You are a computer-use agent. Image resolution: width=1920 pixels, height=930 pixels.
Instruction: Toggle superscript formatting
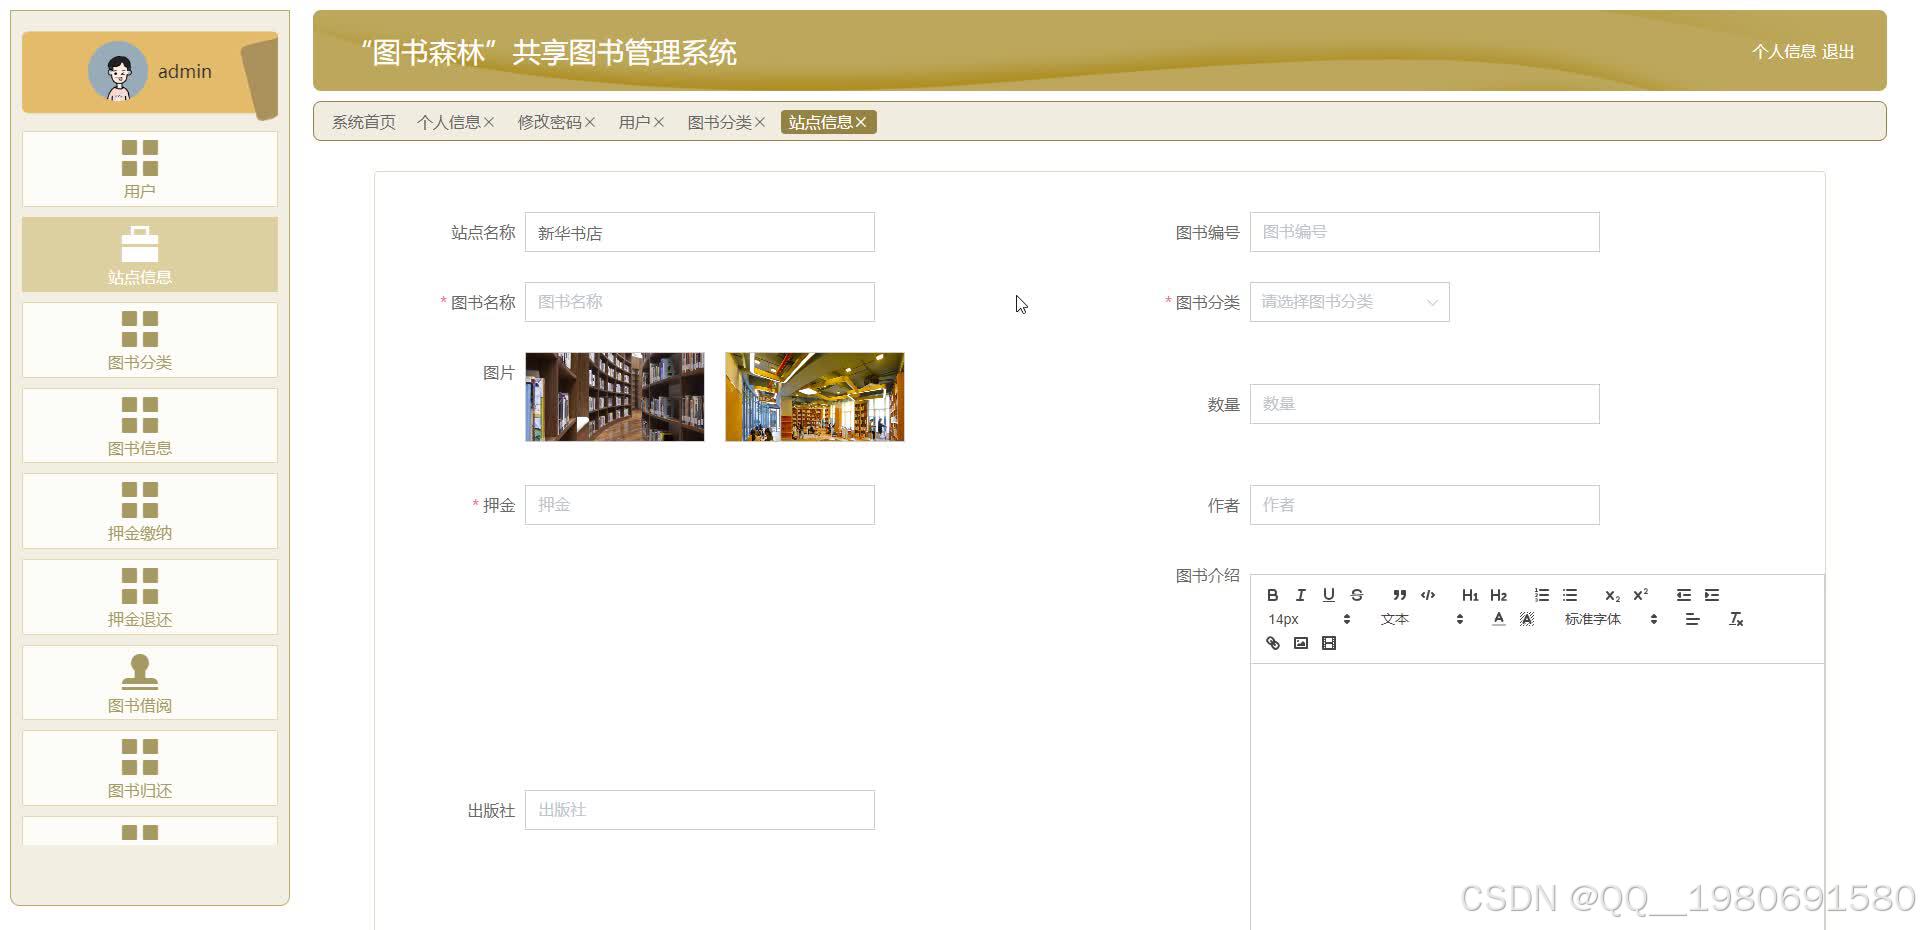pos(1640,595)
